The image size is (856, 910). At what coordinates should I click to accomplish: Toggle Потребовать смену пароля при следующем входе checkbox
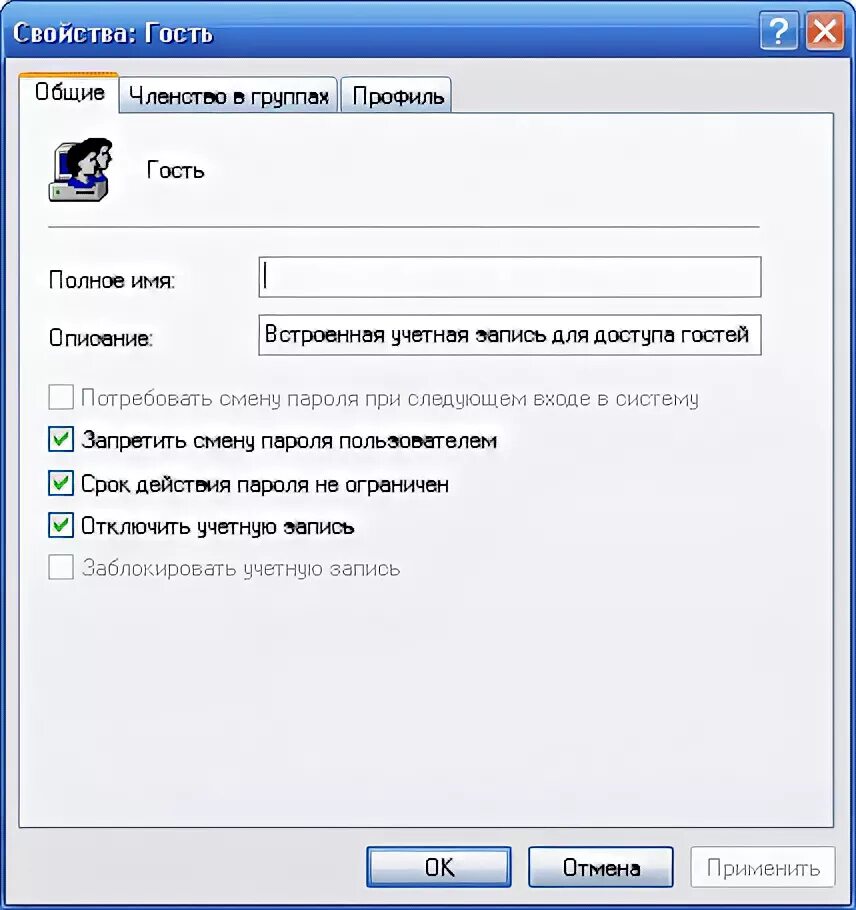click(x=61, y=398)
